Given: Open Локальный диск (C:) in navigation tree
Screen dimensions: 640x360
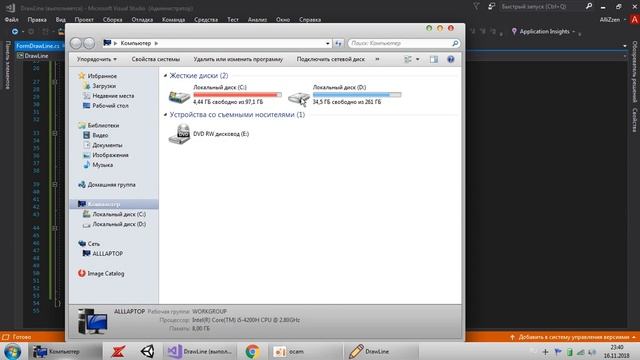Looking at the screenshot, I should click(119, 214).
